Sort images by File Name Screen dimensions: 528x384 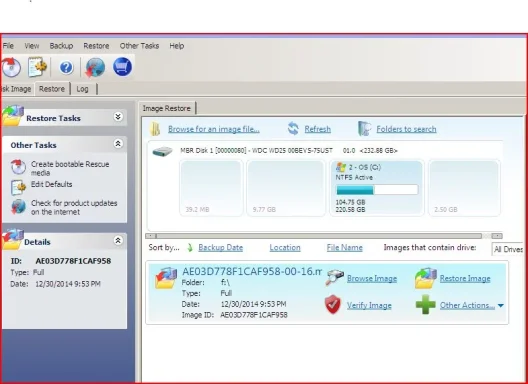coord(344,248)
